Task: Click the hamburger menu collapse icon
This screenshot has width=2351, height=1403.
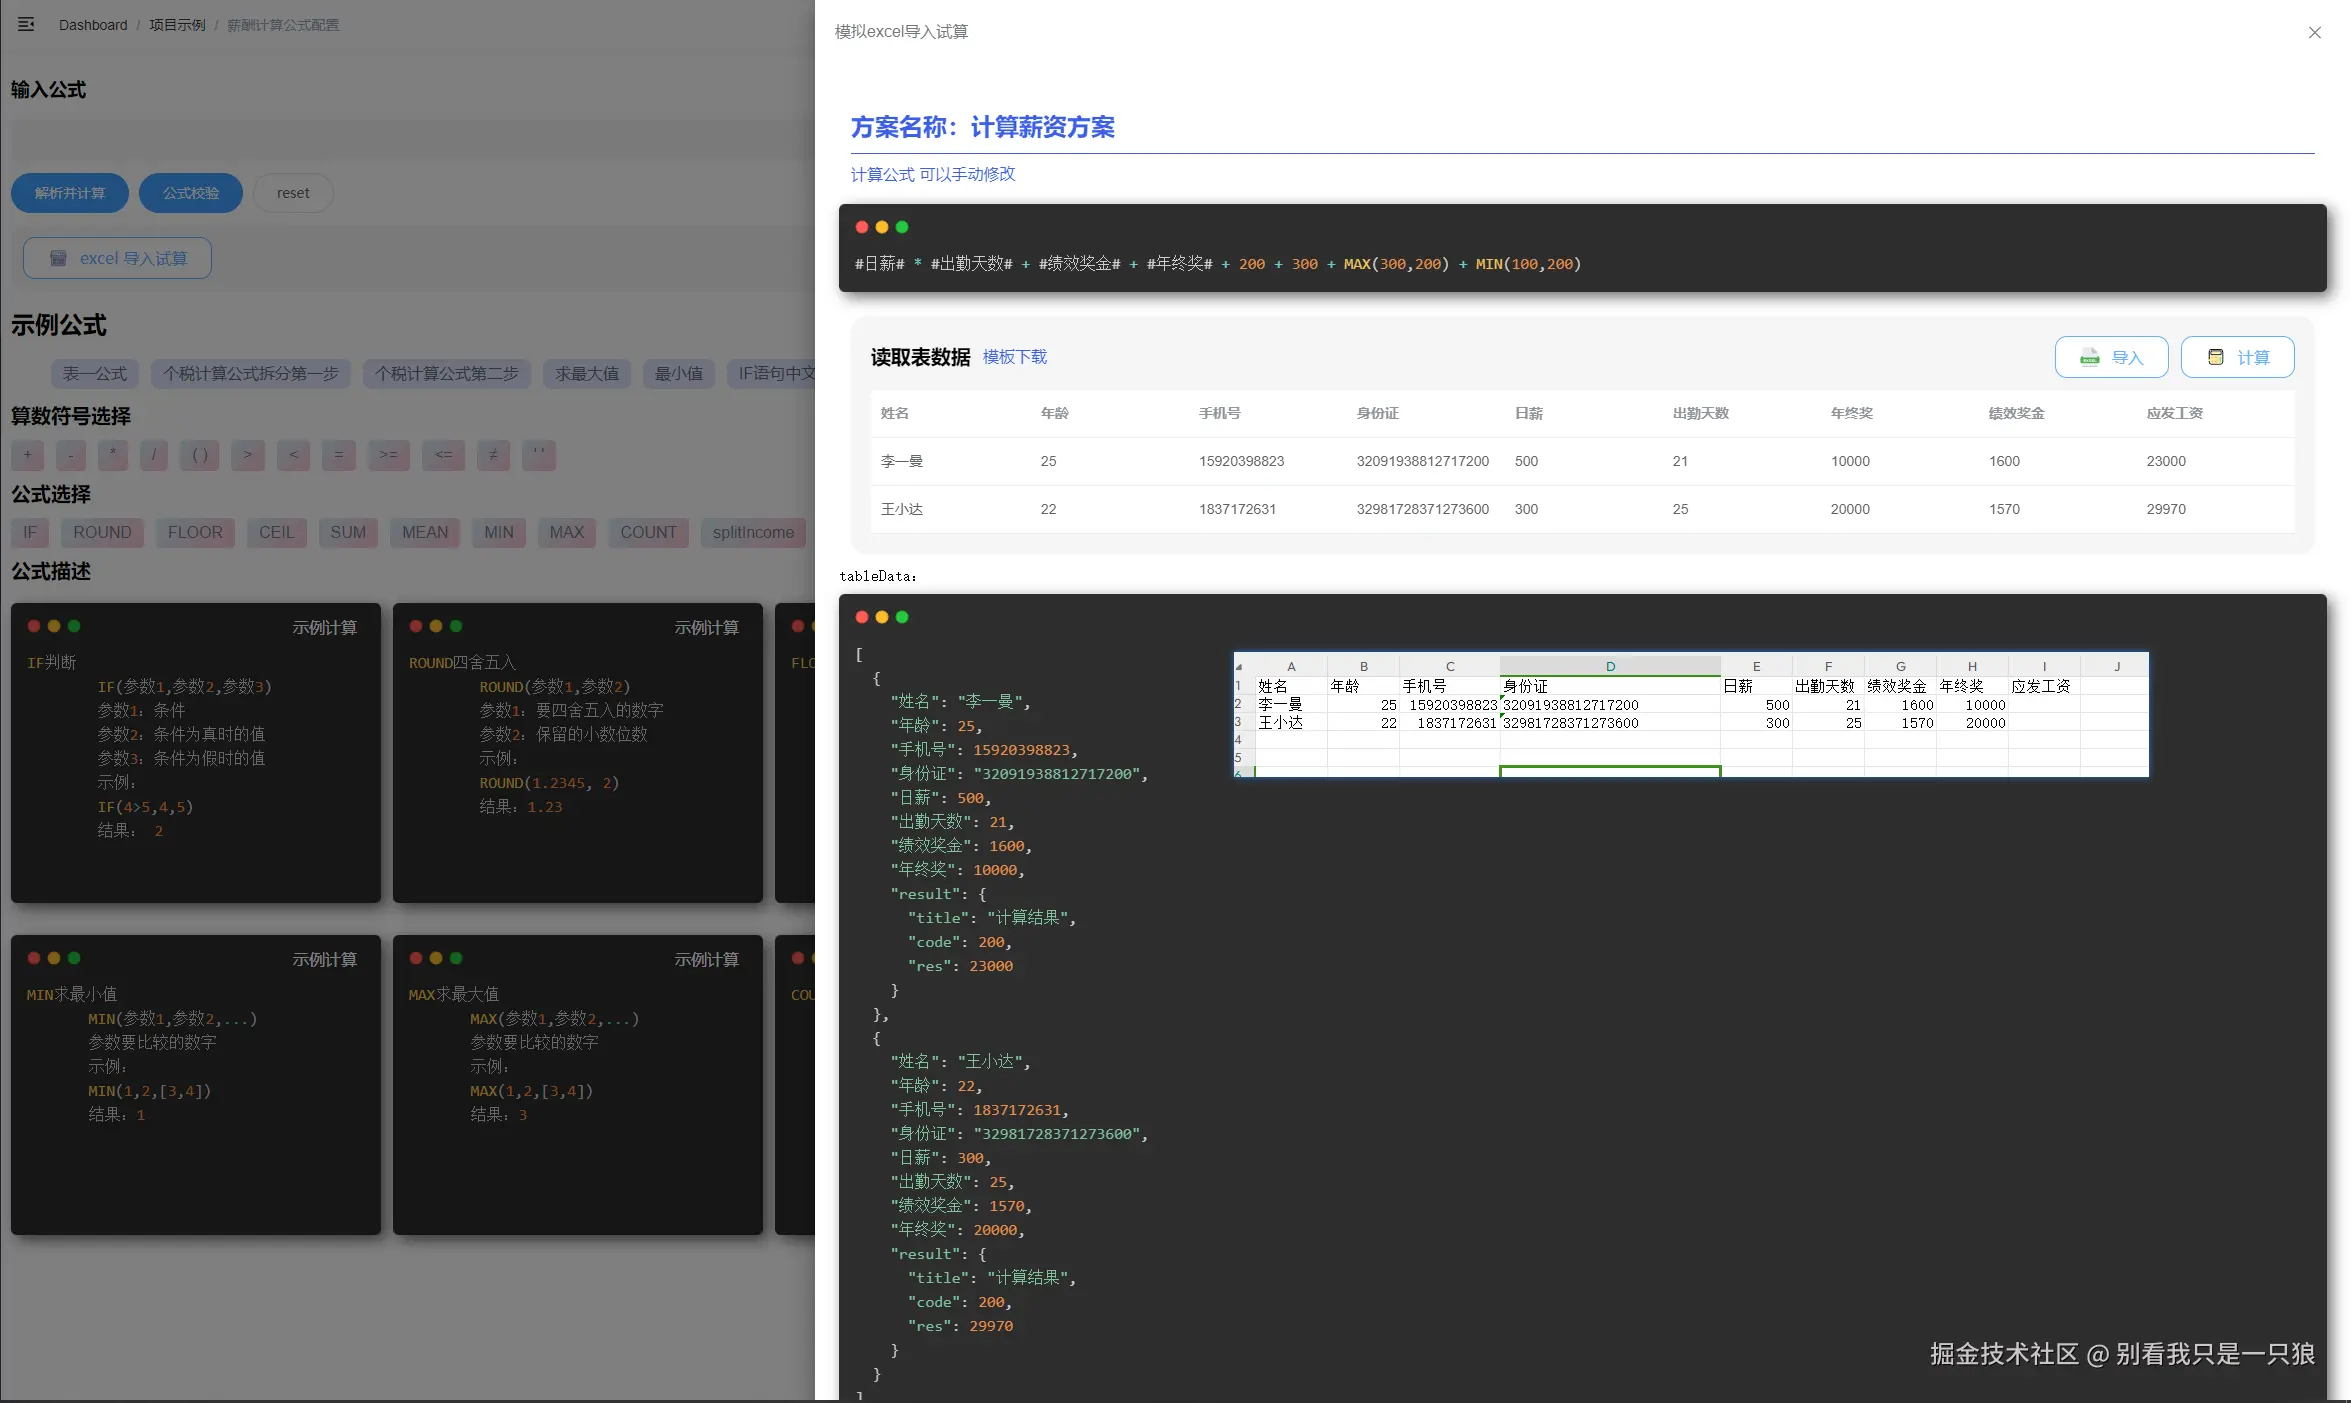Action: [x=26, y=24]
